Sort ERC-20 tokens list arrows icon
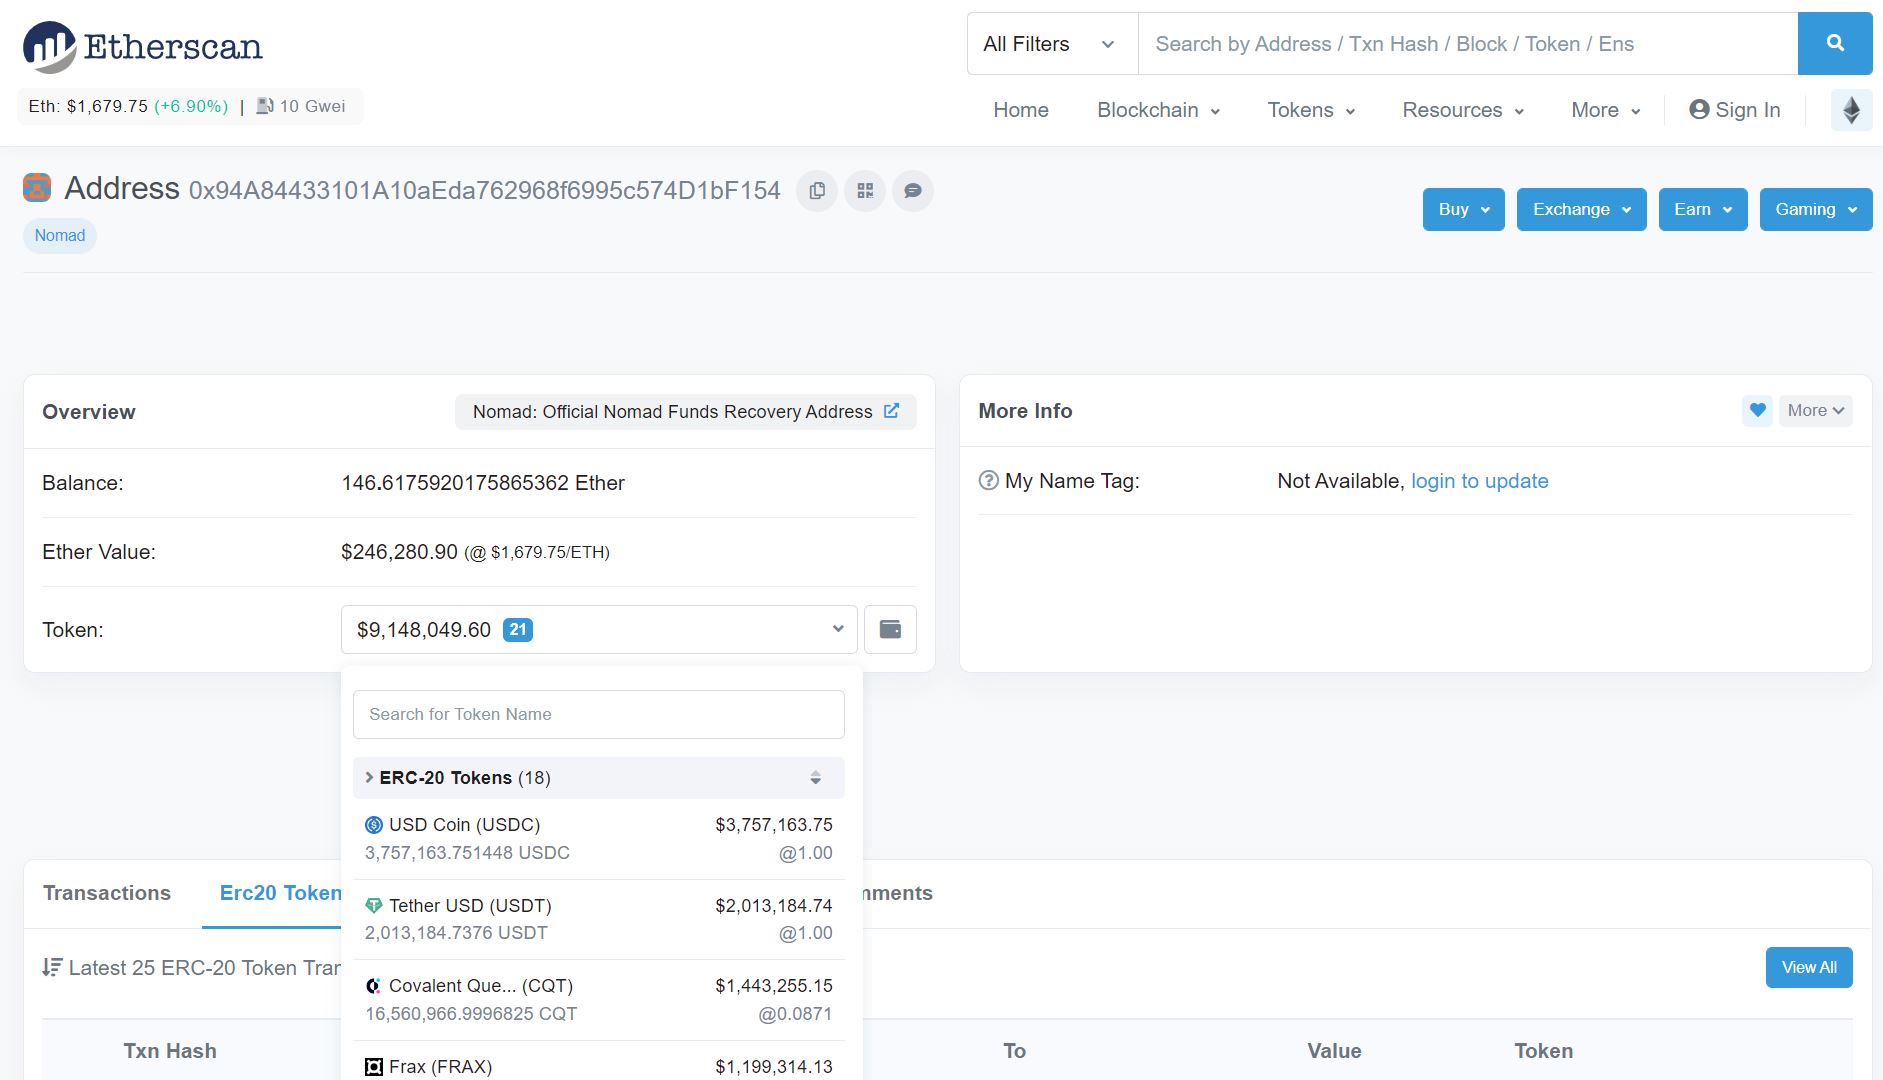The width and height of the screenshot is (1883, 1080). [x=815, y=777]
